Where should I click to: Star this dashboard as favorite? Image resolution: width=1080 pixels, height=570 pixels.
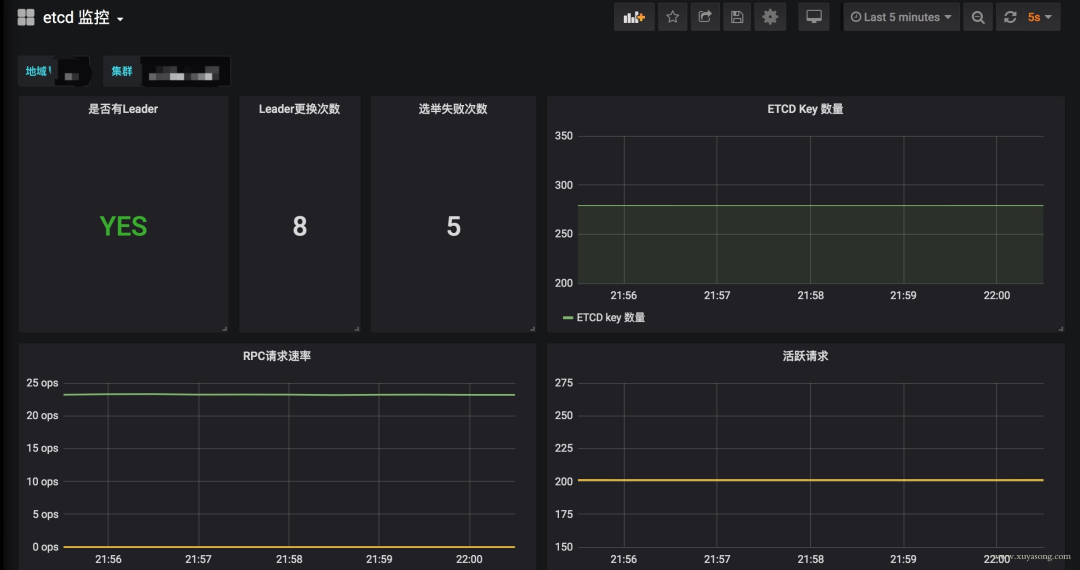click(x=673, y=17)
